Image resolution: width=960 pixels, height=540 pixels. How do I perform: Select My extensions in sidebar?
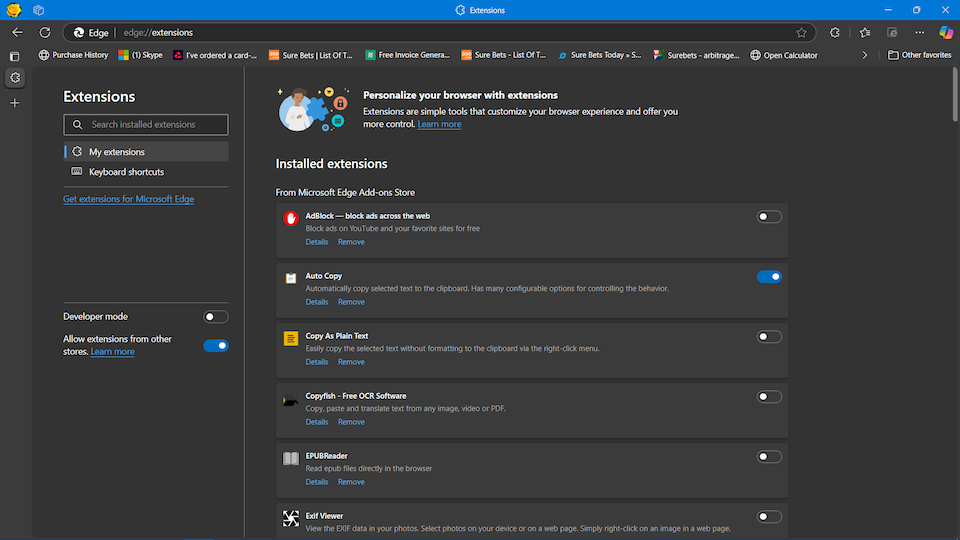(146, 152)
